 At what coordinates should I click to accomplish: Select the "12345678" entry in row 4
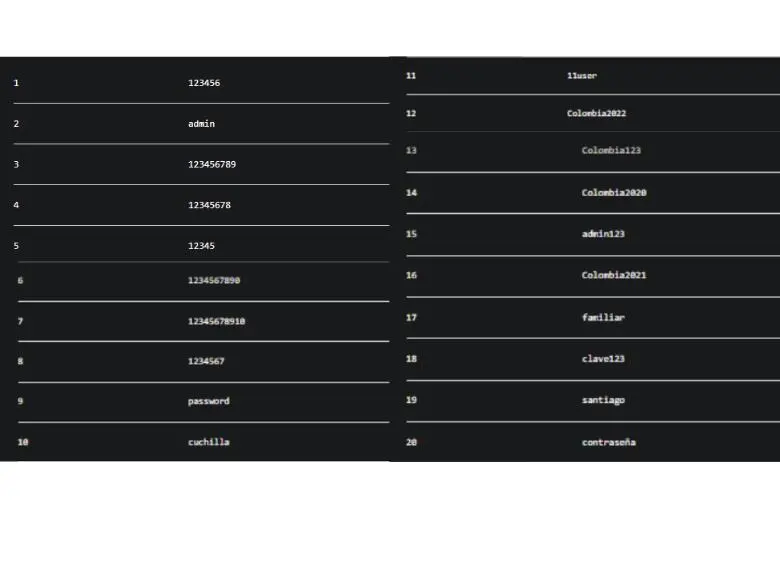pos(209,205)
